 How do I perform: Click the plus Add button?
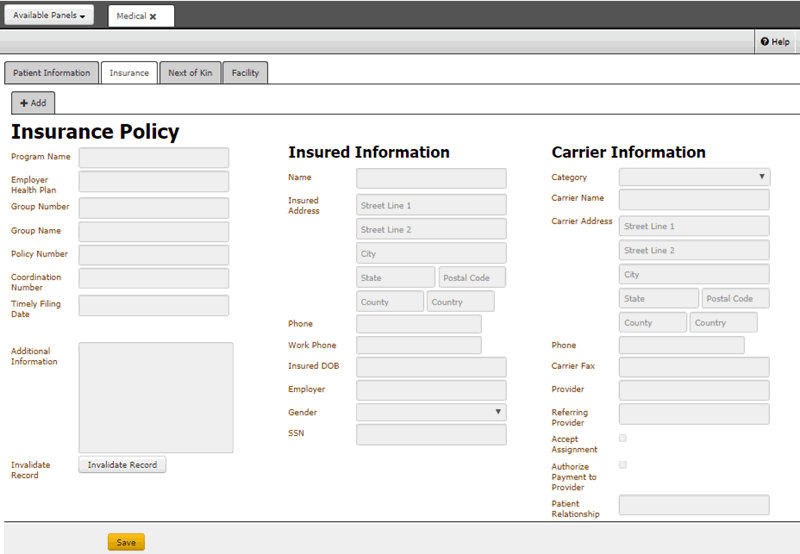[33, 103]
